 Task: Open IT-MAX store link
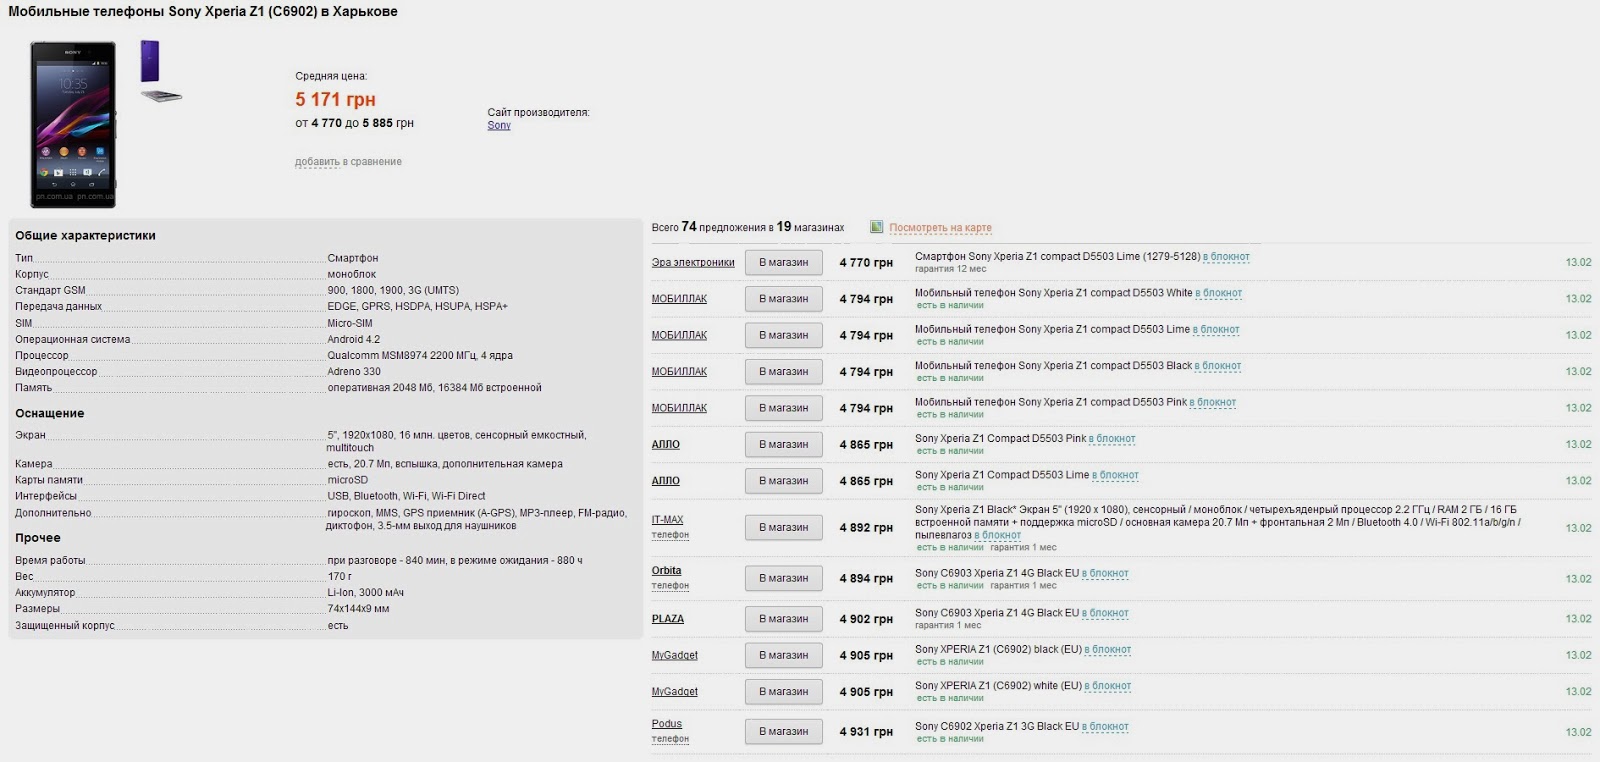tap(667, 520)
